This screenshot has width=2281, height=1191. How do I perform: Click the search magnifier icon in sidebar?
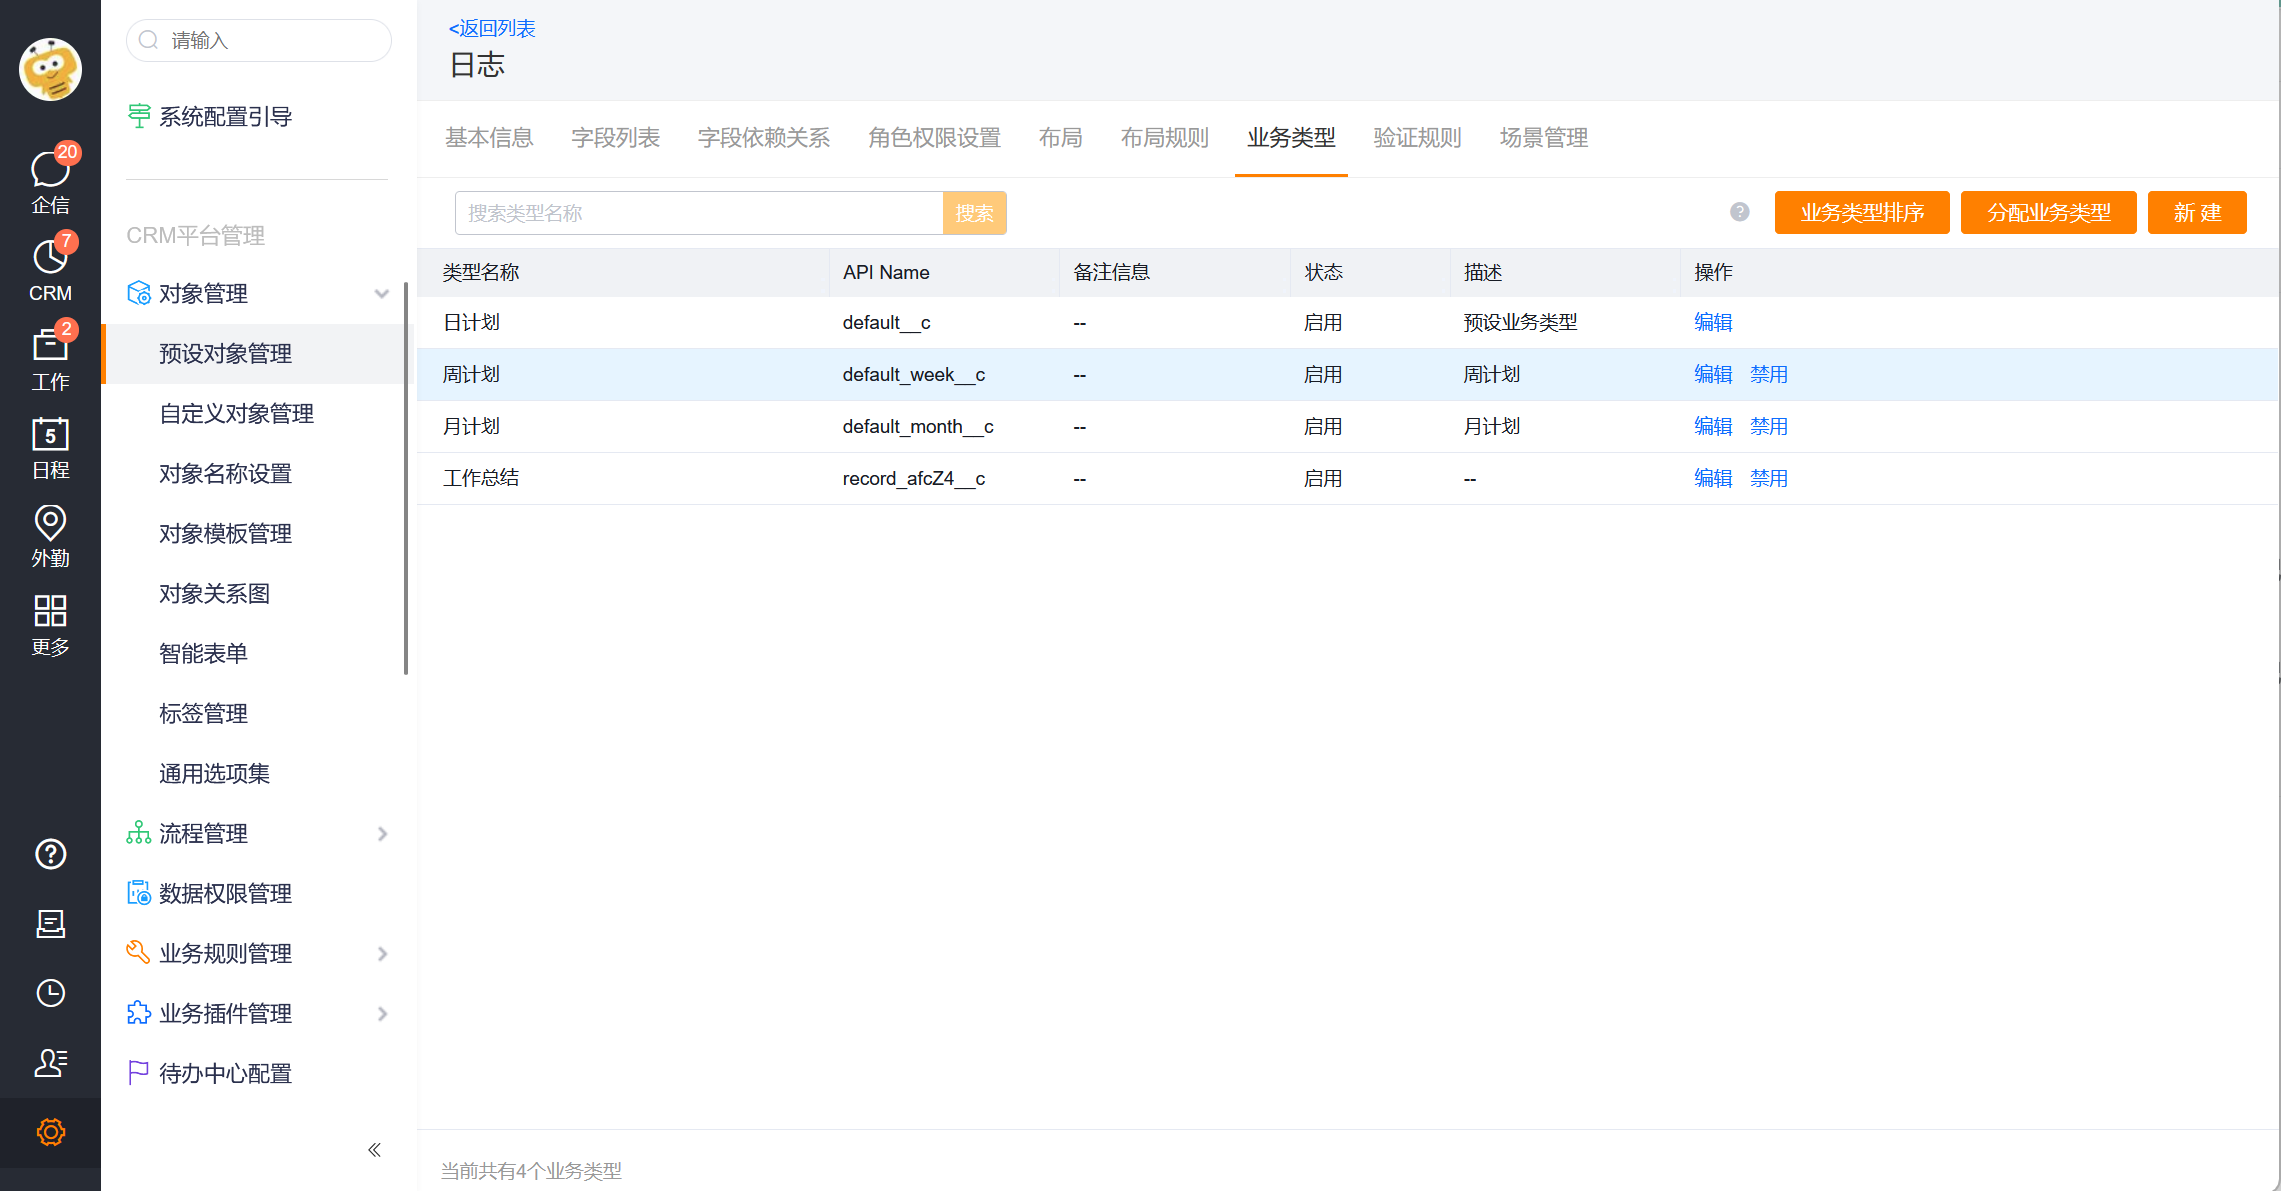click(149, 40)
